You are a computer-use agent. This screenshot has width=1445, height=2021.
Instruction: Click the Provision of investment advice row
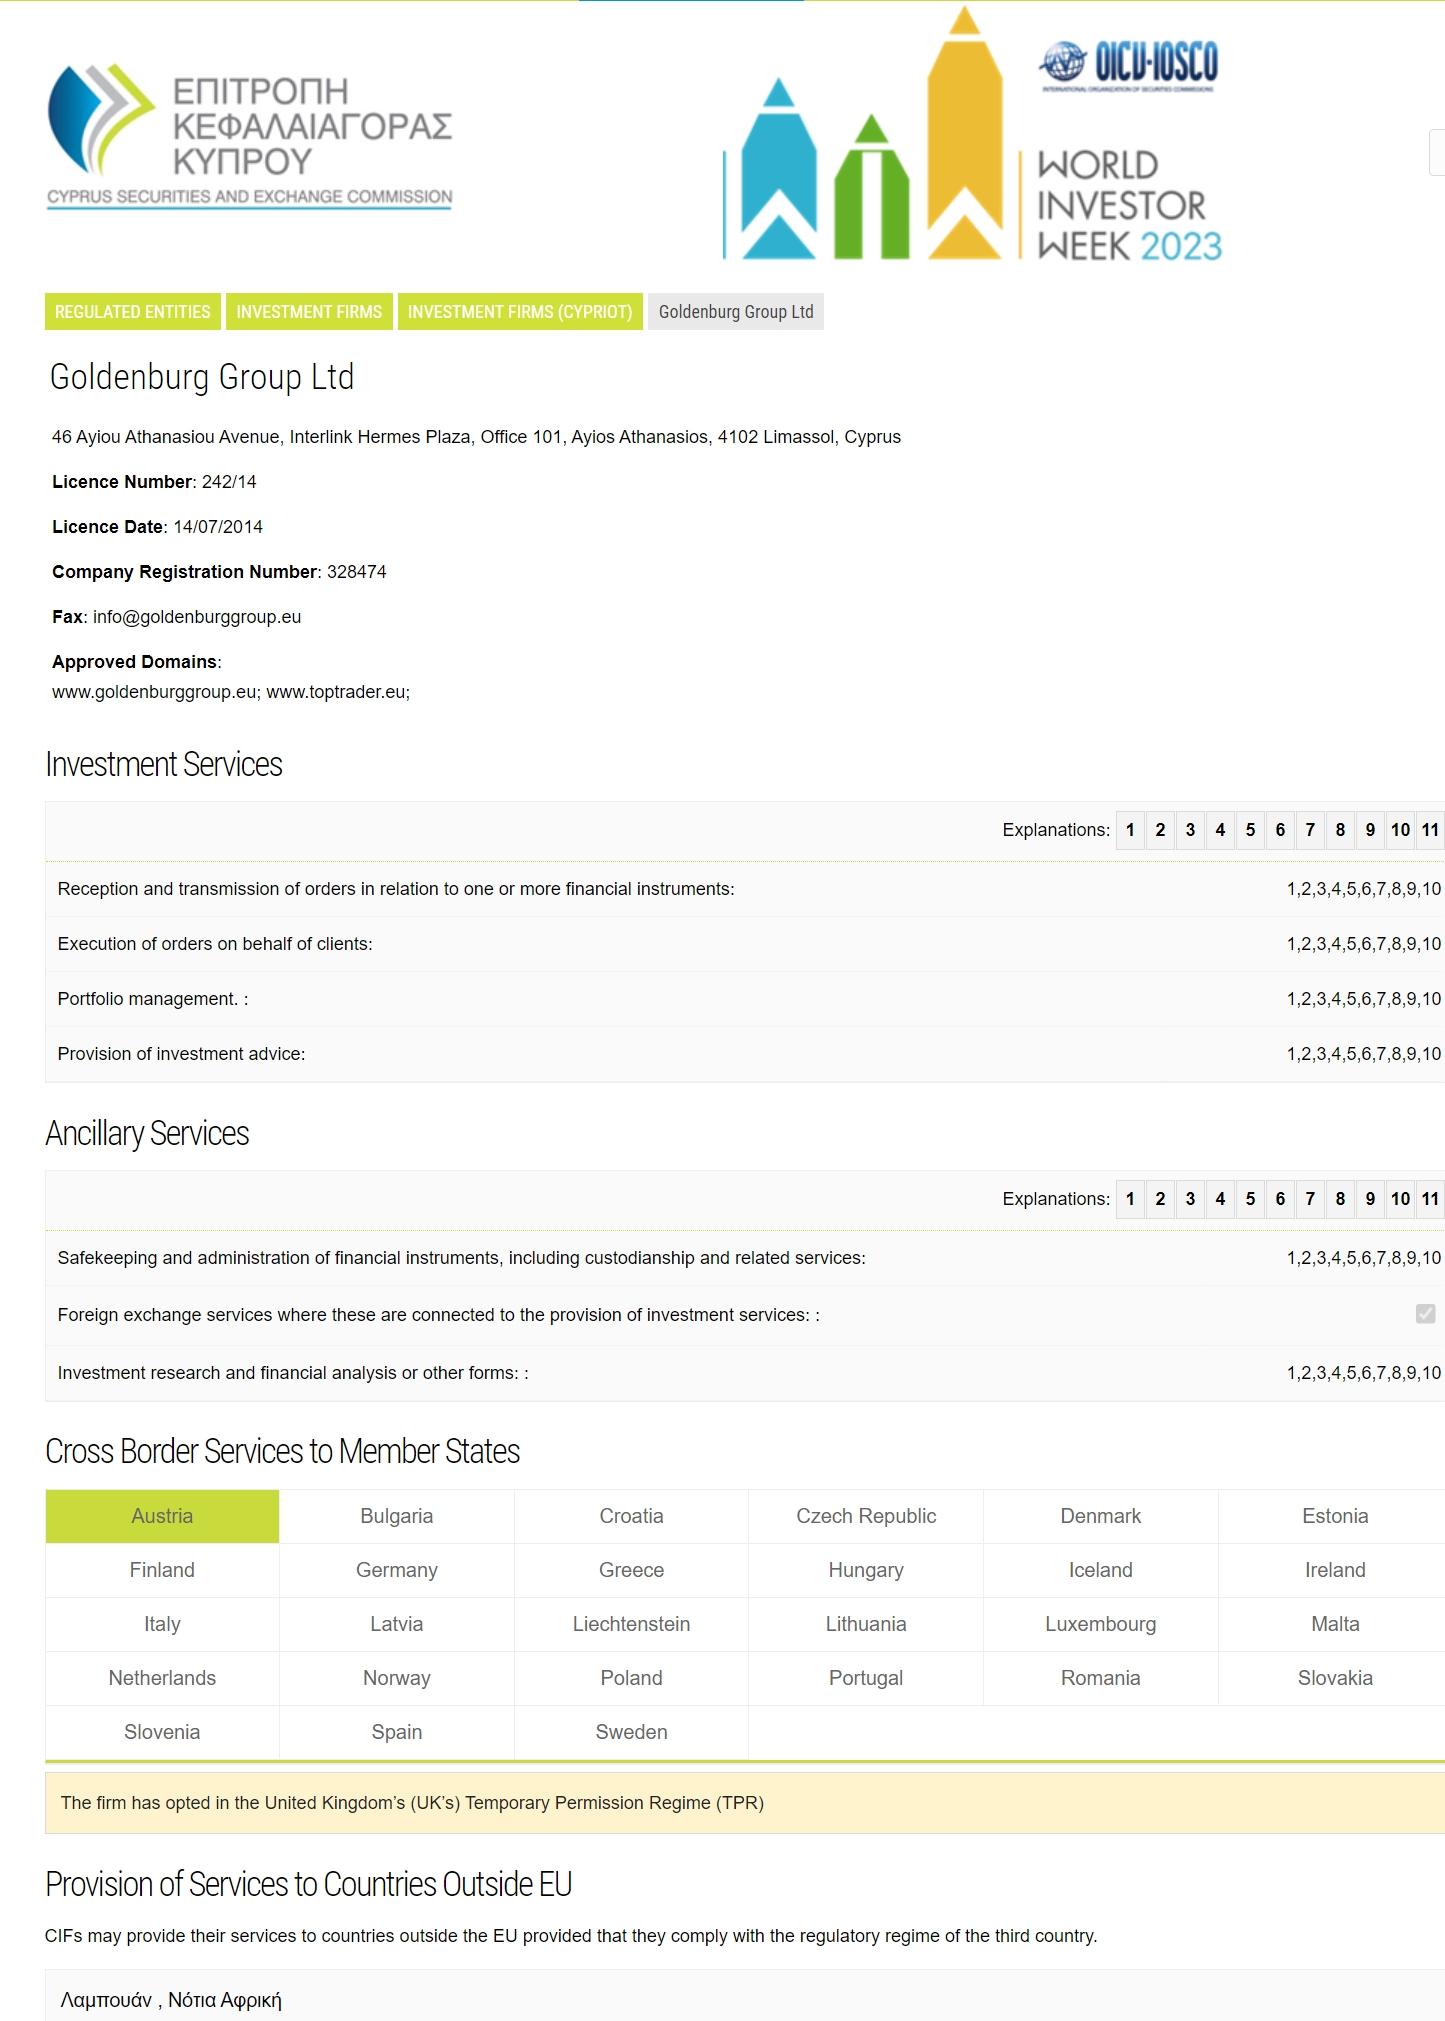pyautogui.click(x=745, y=1054)
